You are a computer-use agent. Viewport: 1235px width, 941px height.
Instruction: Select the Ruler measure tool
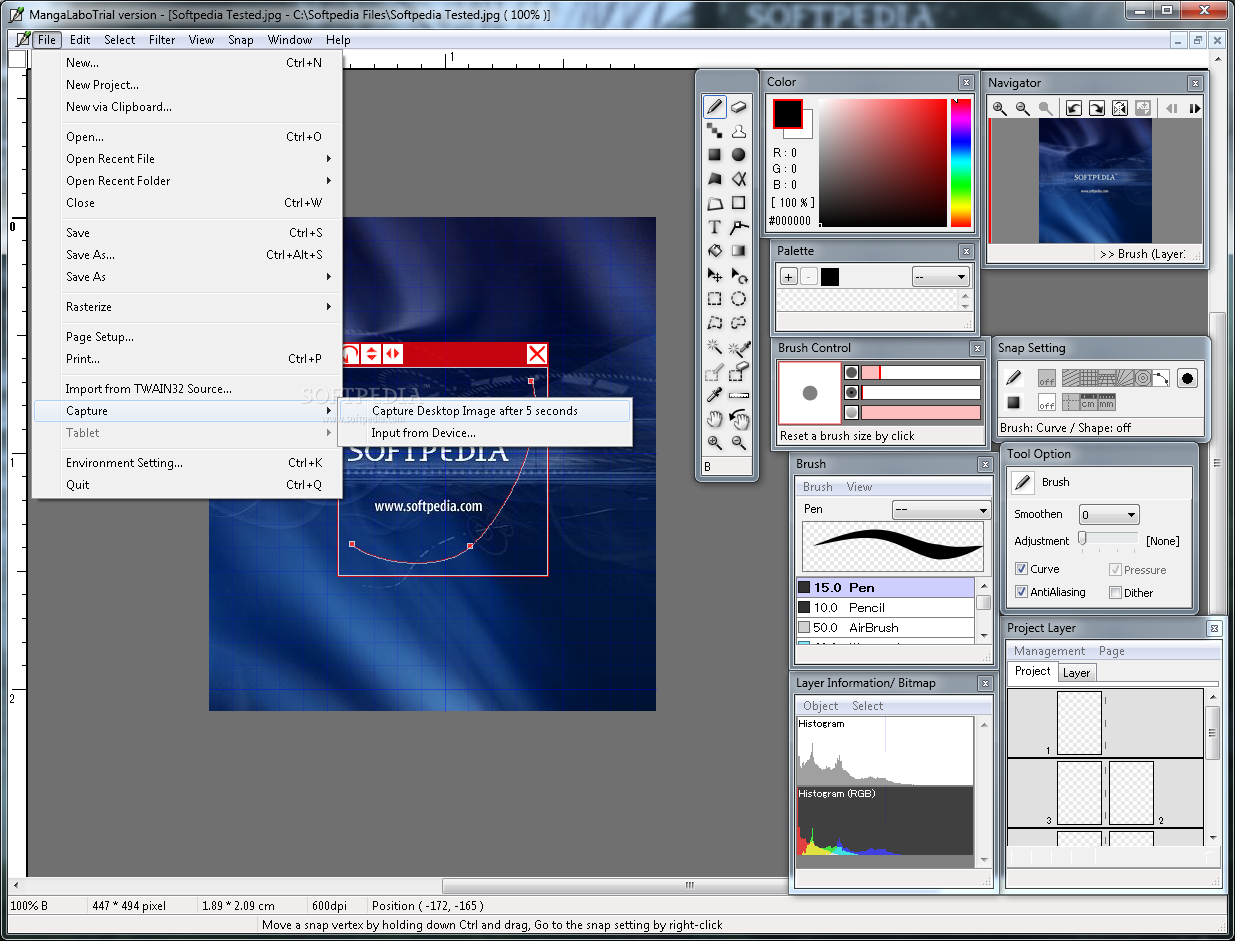738,395
